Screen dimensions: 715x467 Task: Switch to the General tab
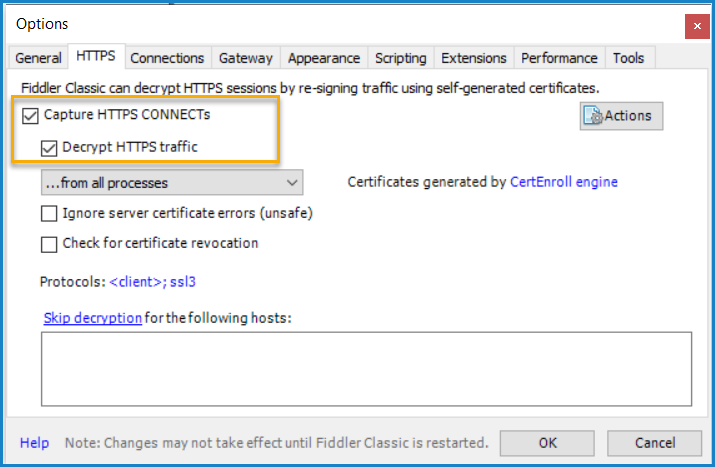click(x=38, y=58)
